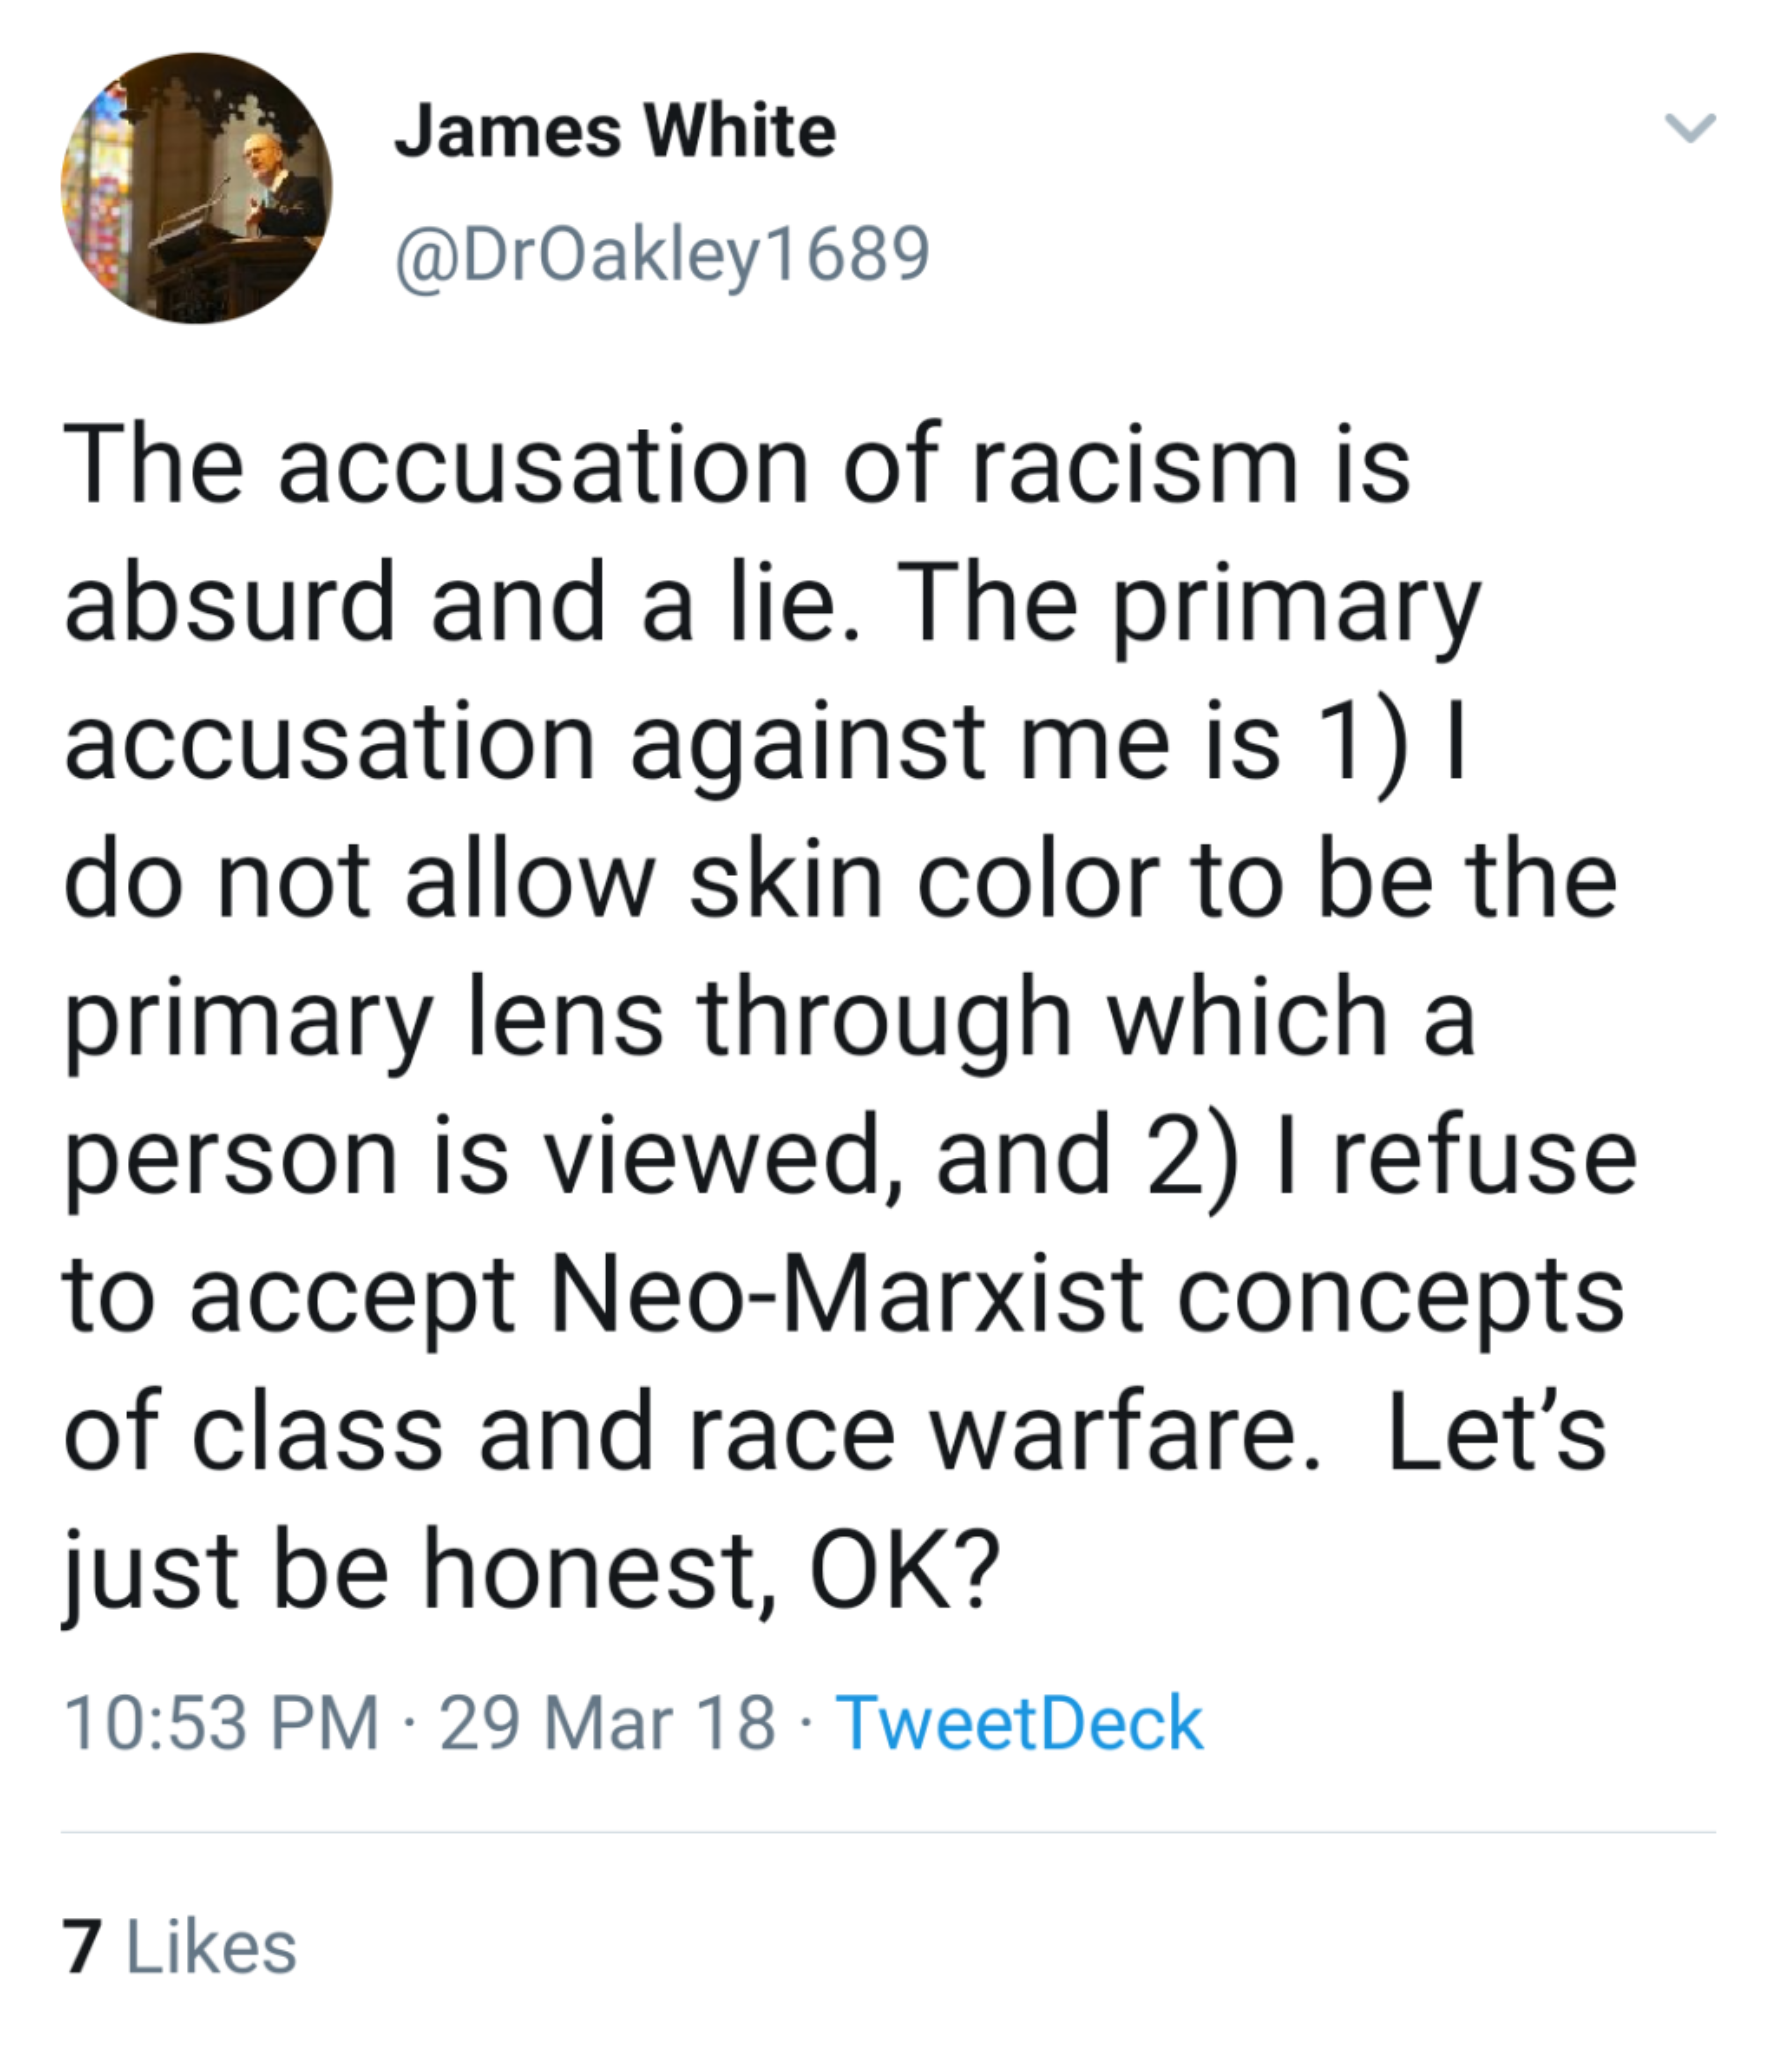Click the number 7 in likes count
This screenshot has width=1777, height=2048.
tap(82, 1946)
